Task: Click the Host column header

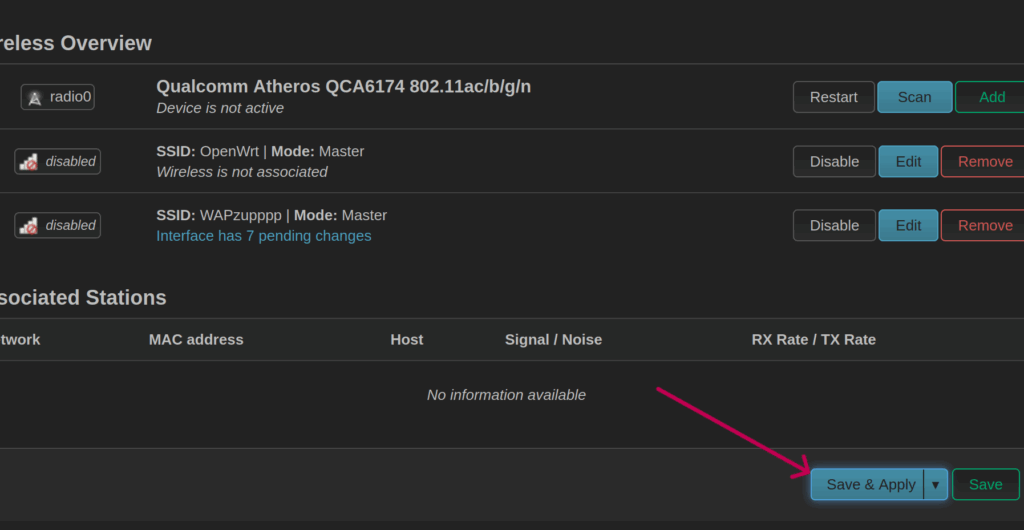Action: coord(407,339)
